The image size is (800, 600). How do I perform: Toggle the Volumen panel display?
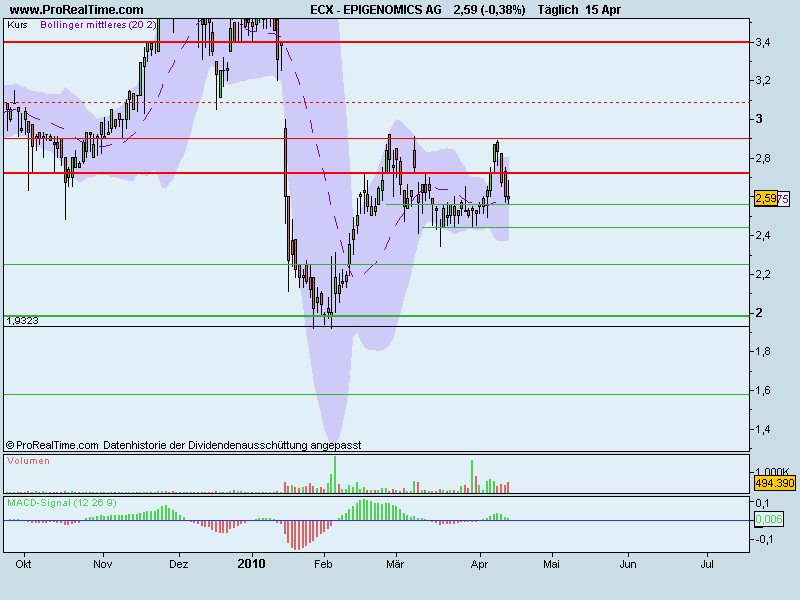coord(27,462)
